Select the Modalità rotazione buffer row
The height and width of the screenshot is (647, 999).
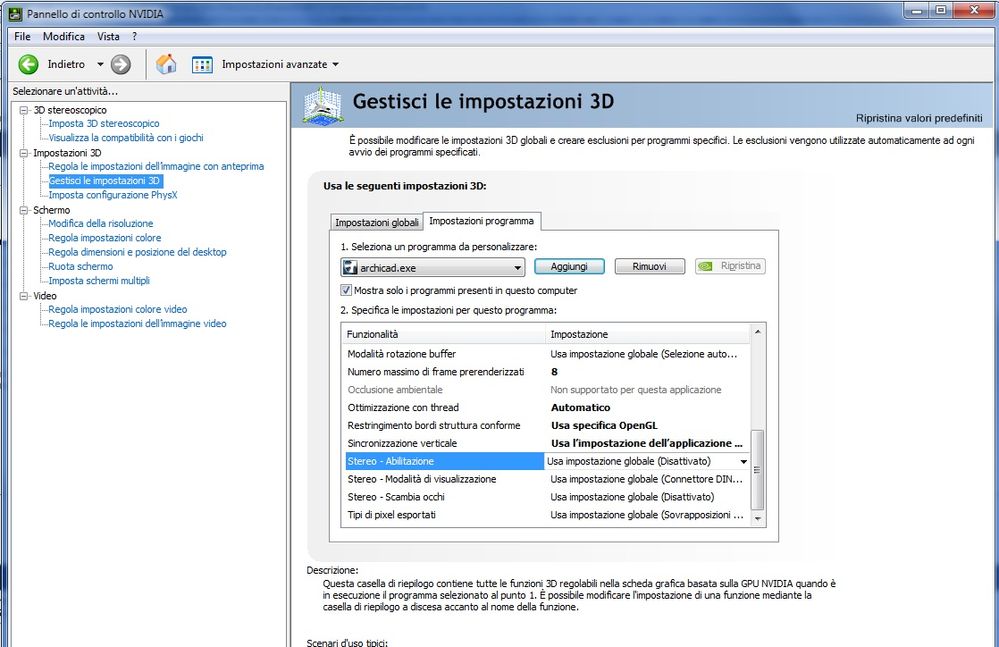tap(547, 354)
